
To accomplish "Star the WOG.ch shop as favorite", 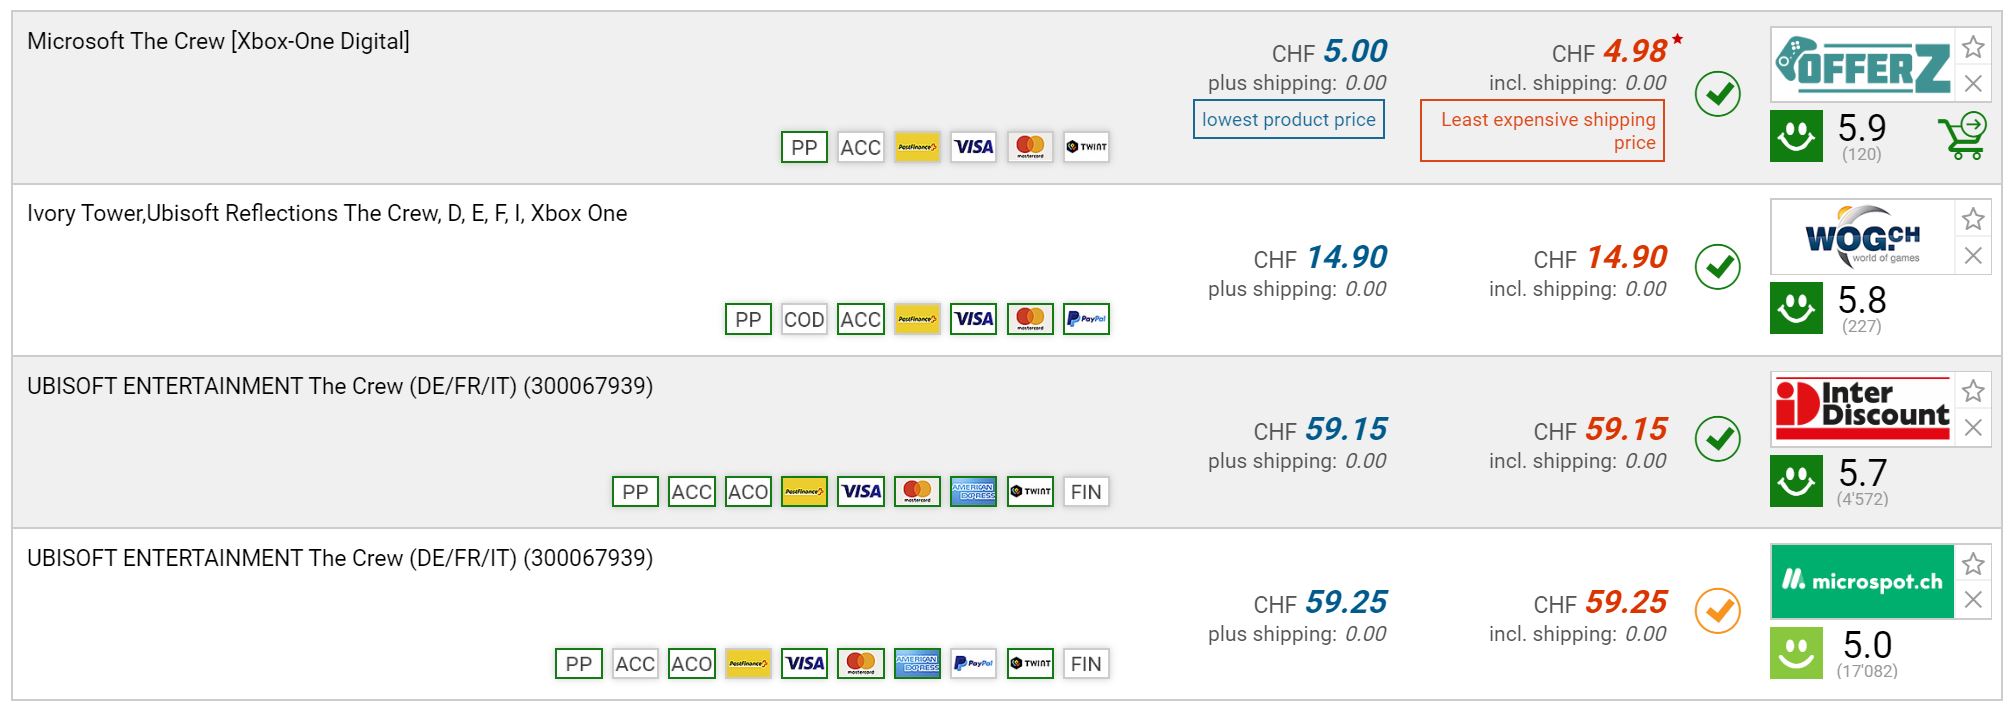I will (1973, 219).
